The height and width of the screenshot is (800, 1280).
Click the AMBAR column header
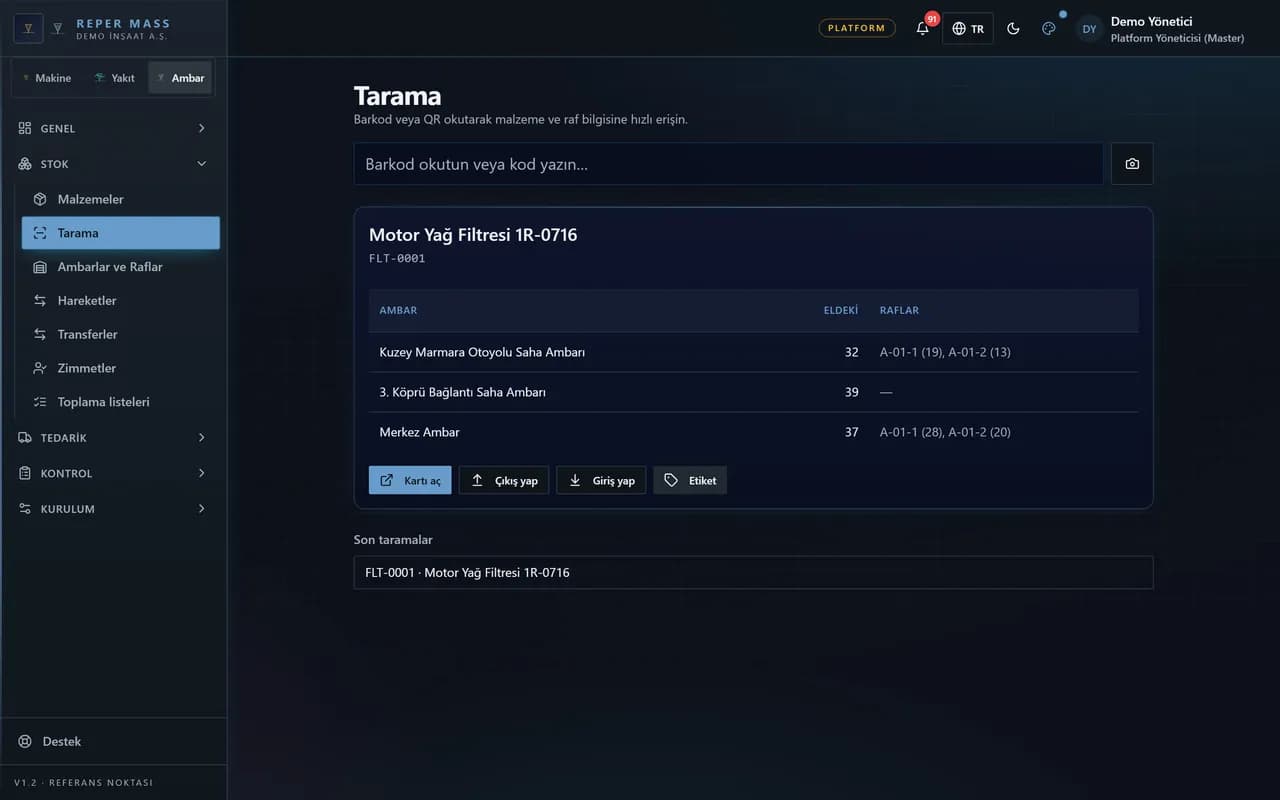click(398, 310)
